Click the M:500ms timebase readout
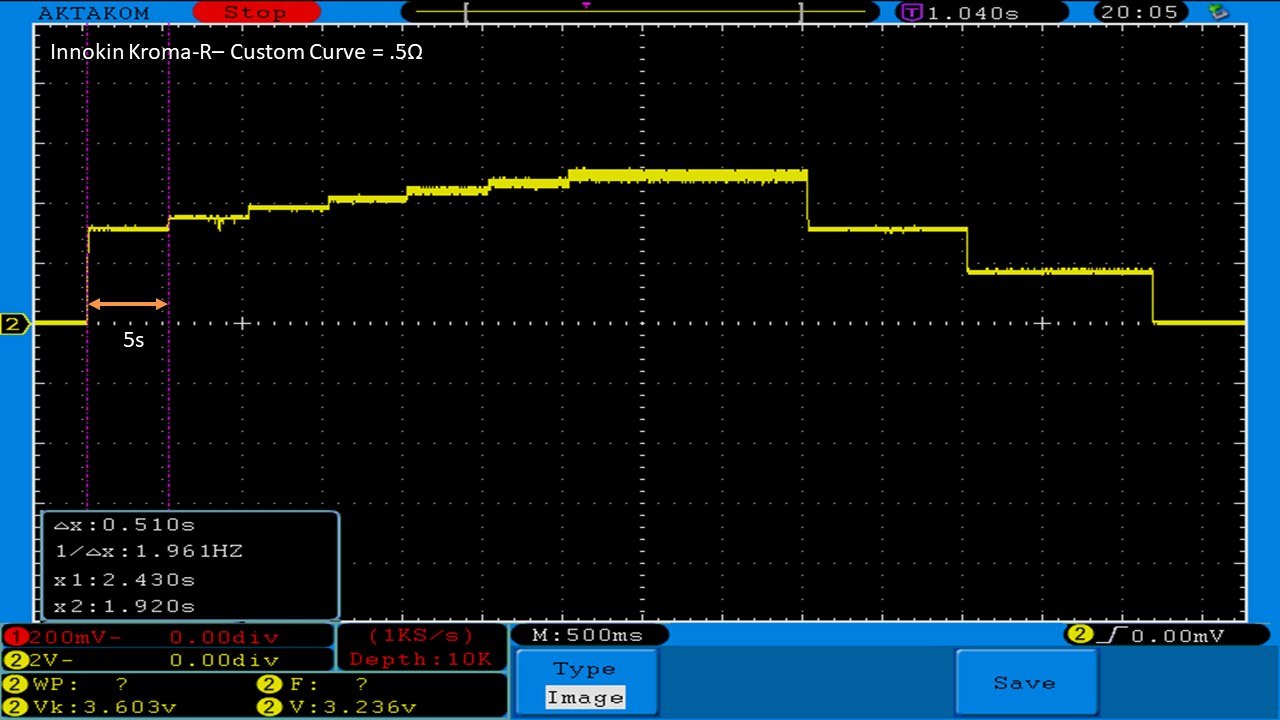The image size is (1280, 720). point(588,635)
